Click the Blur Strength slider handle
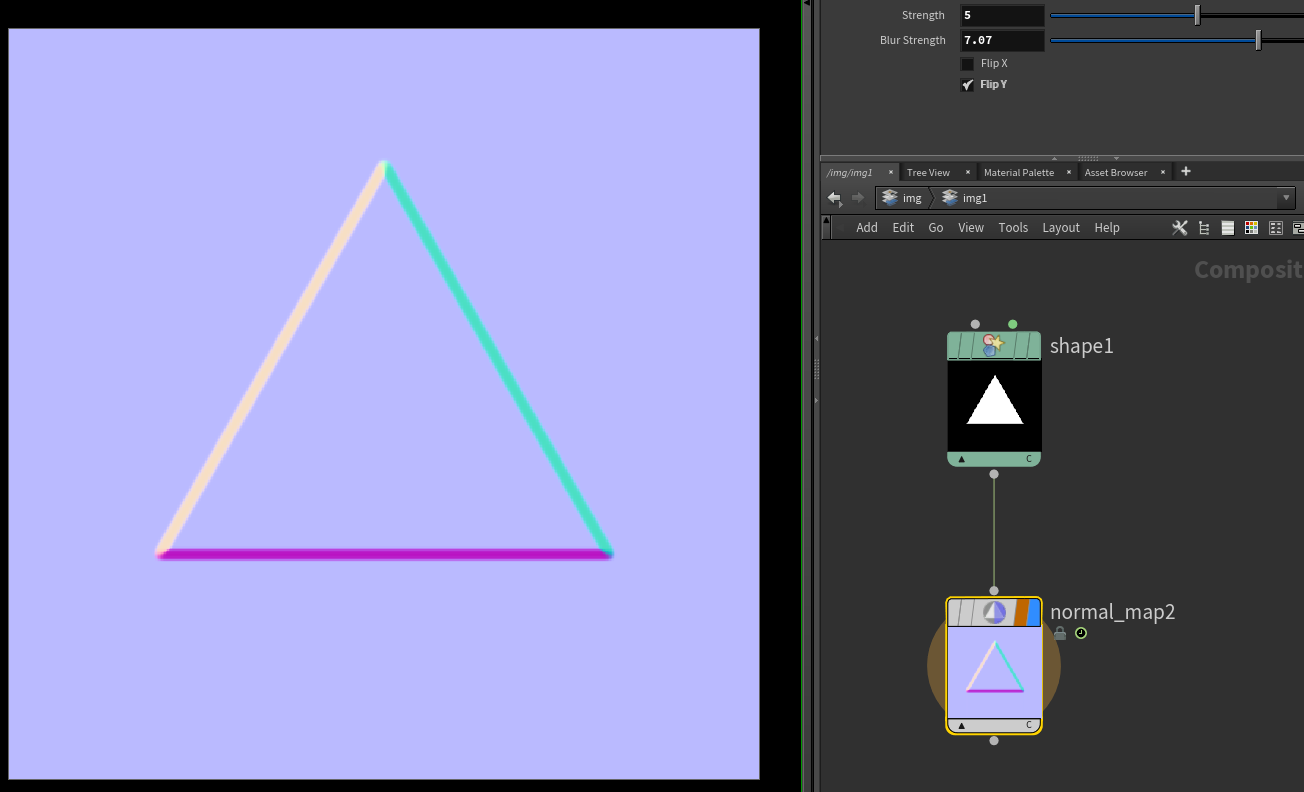1304x792 pixels. [1258, 40]
